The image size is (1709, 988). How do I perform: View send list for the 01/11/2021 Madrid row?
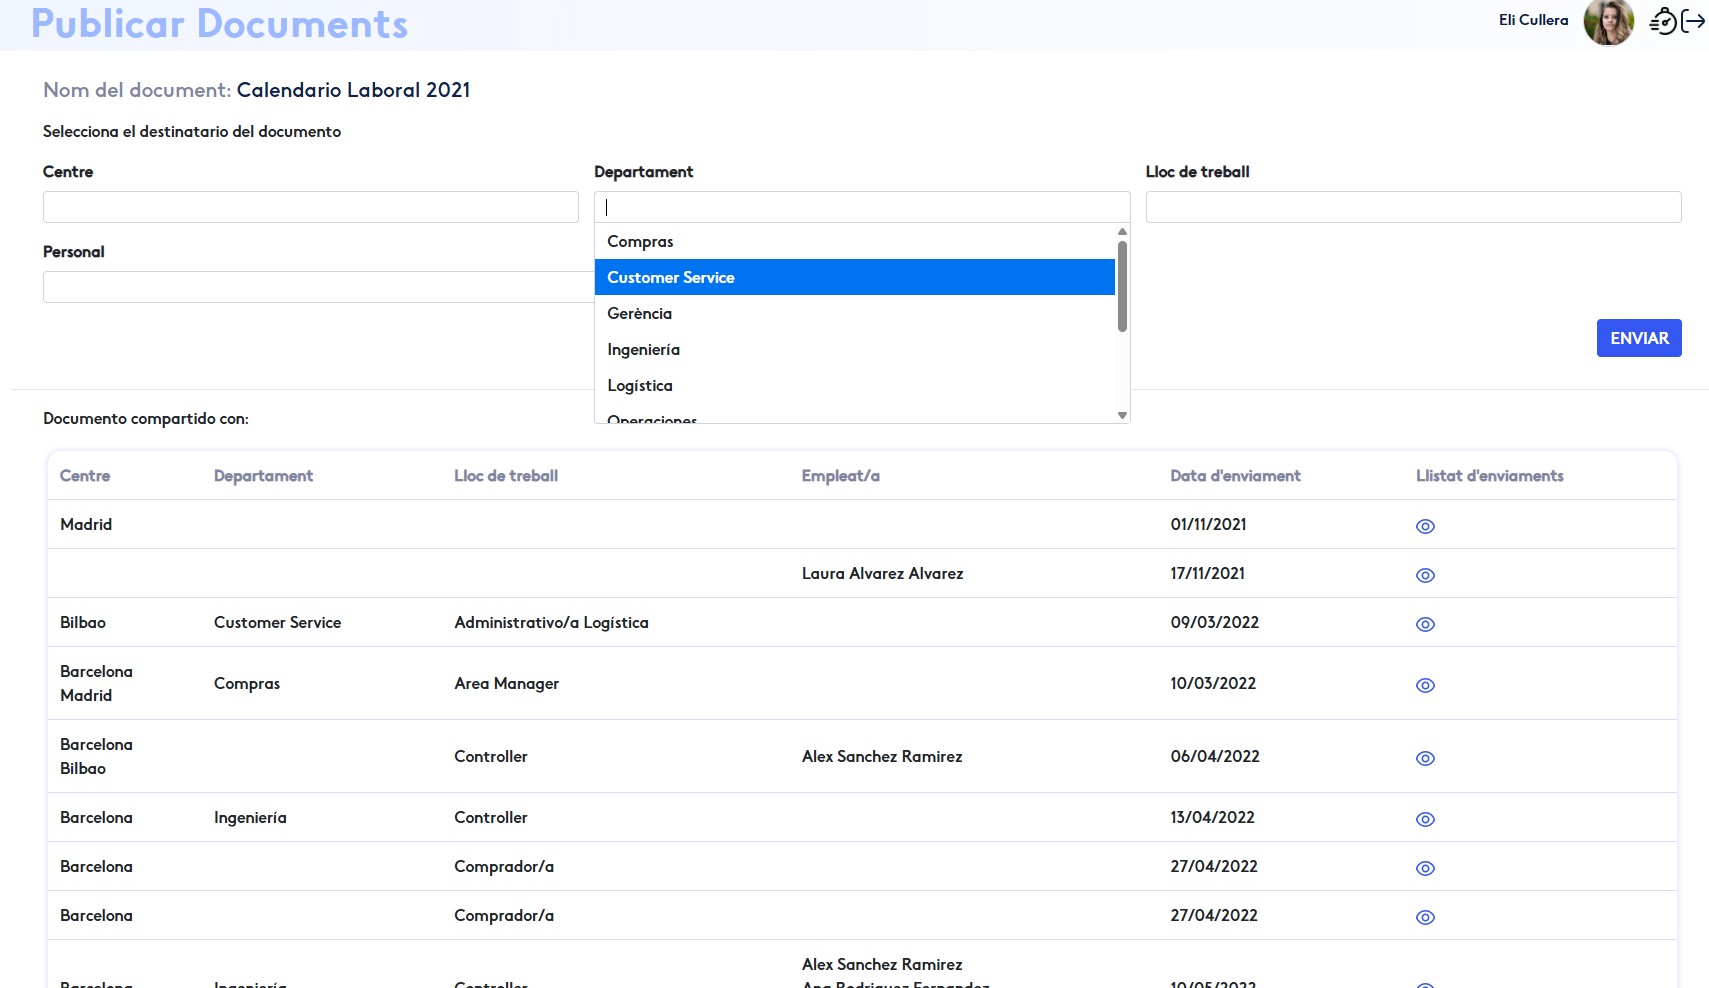(1425, 526)
